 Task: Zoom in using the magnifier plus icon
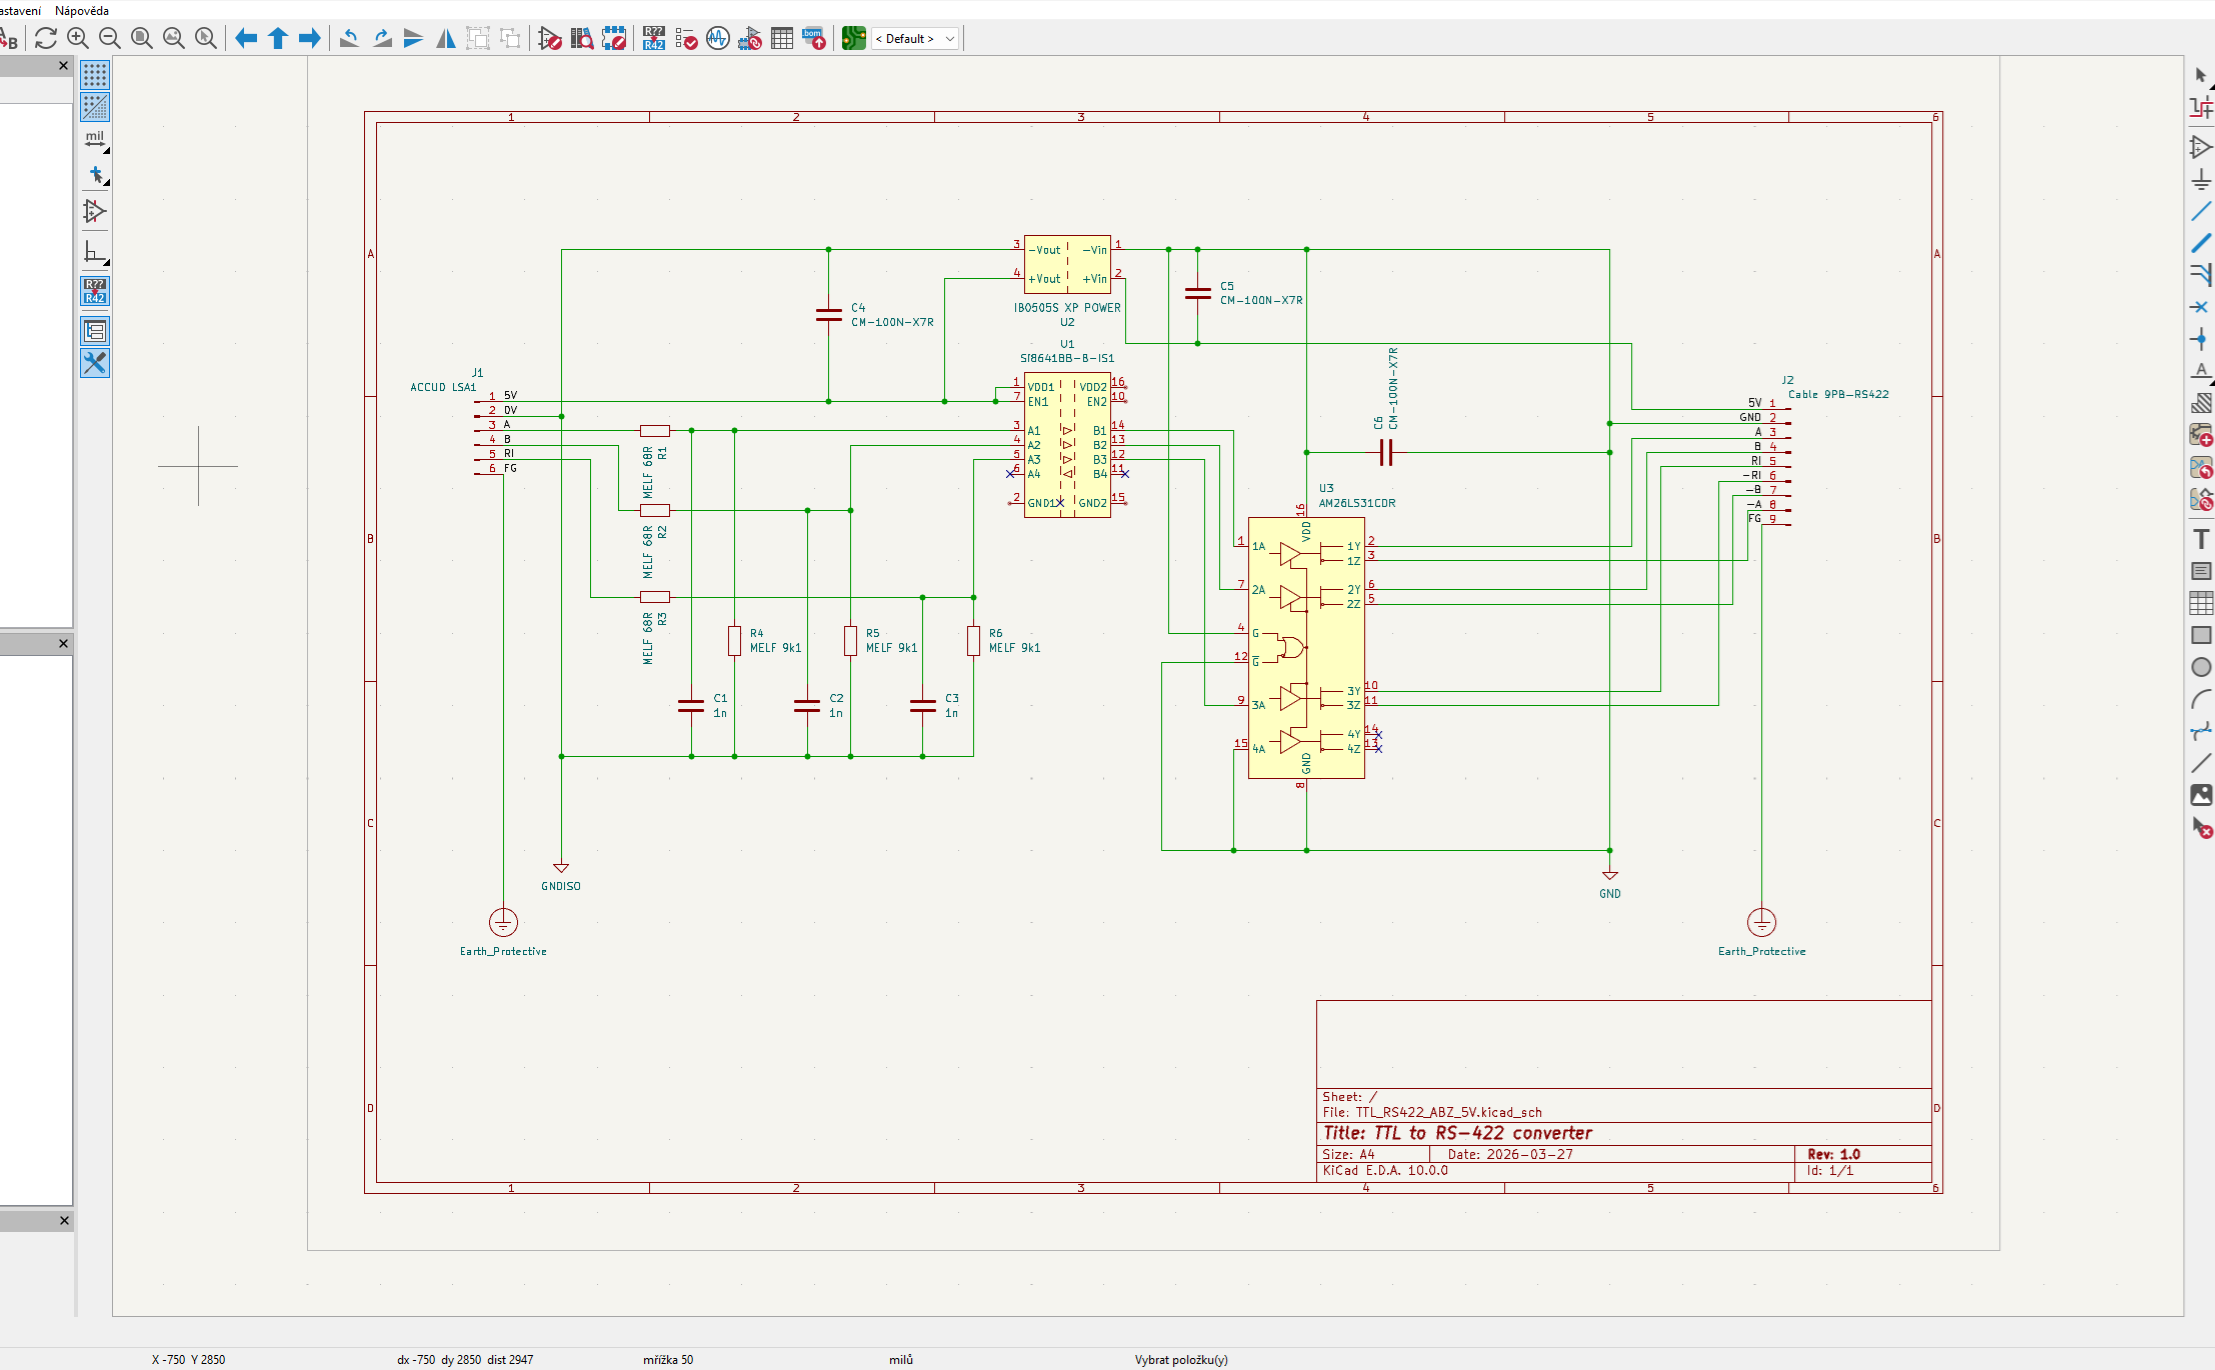78,39
